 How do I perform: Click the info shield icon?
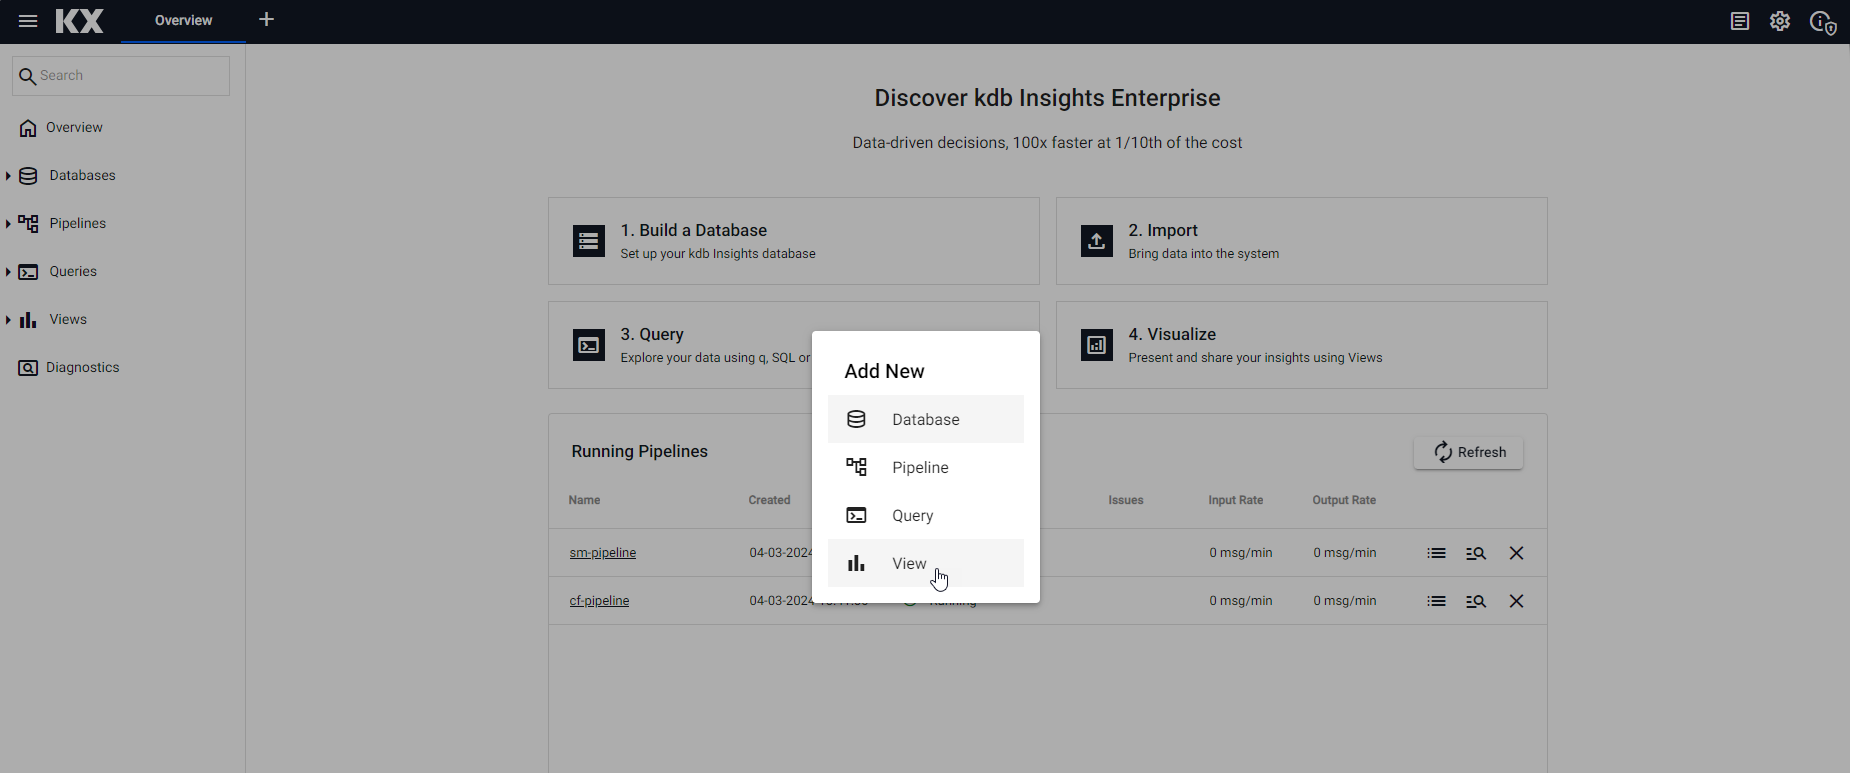[x=1822, y=22]
